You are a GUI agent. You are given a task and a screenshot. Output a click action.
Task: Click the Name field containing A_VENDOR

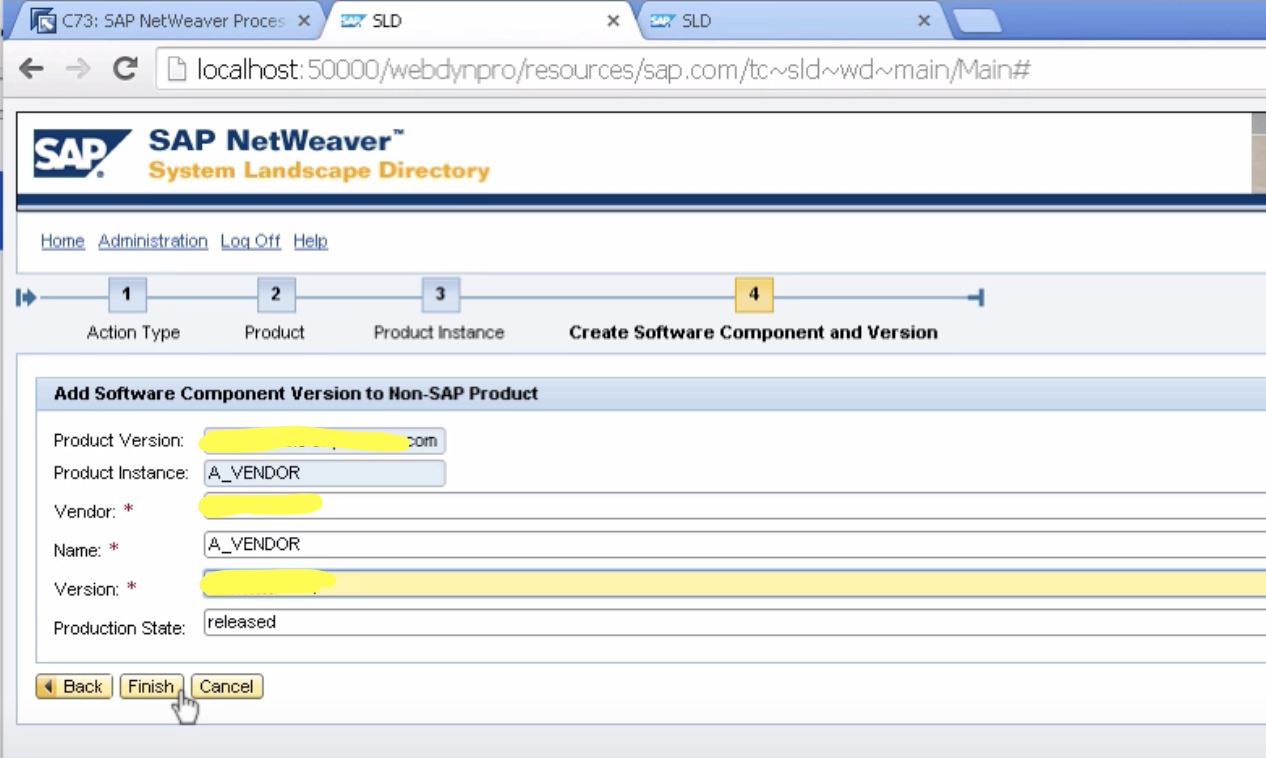[x=734, y=544]
